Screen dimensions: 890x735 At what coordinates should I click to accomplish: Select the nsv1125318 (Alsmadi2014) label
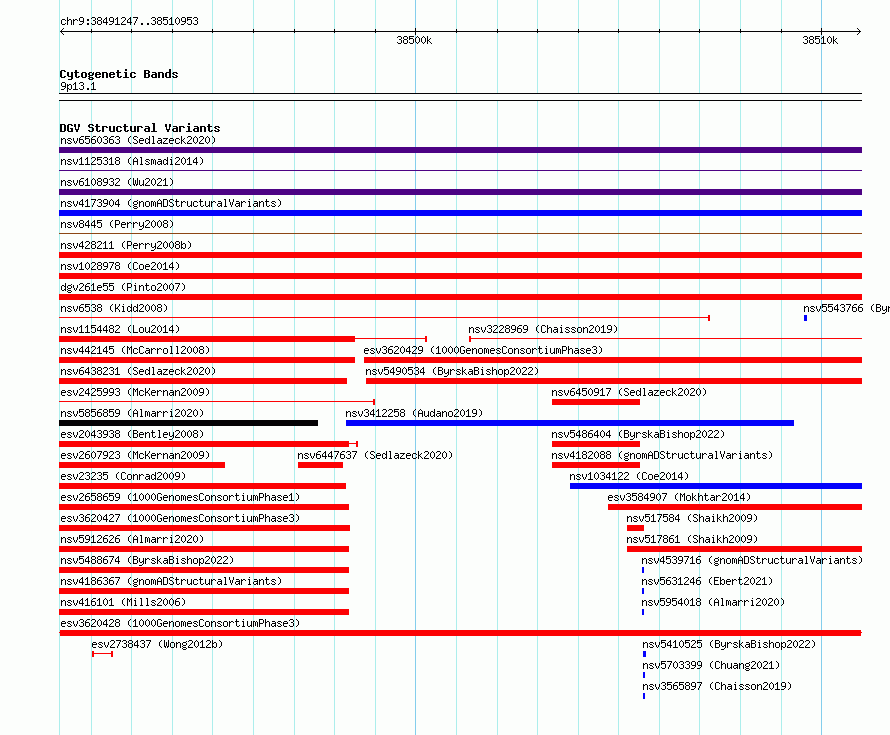[132, 161]
